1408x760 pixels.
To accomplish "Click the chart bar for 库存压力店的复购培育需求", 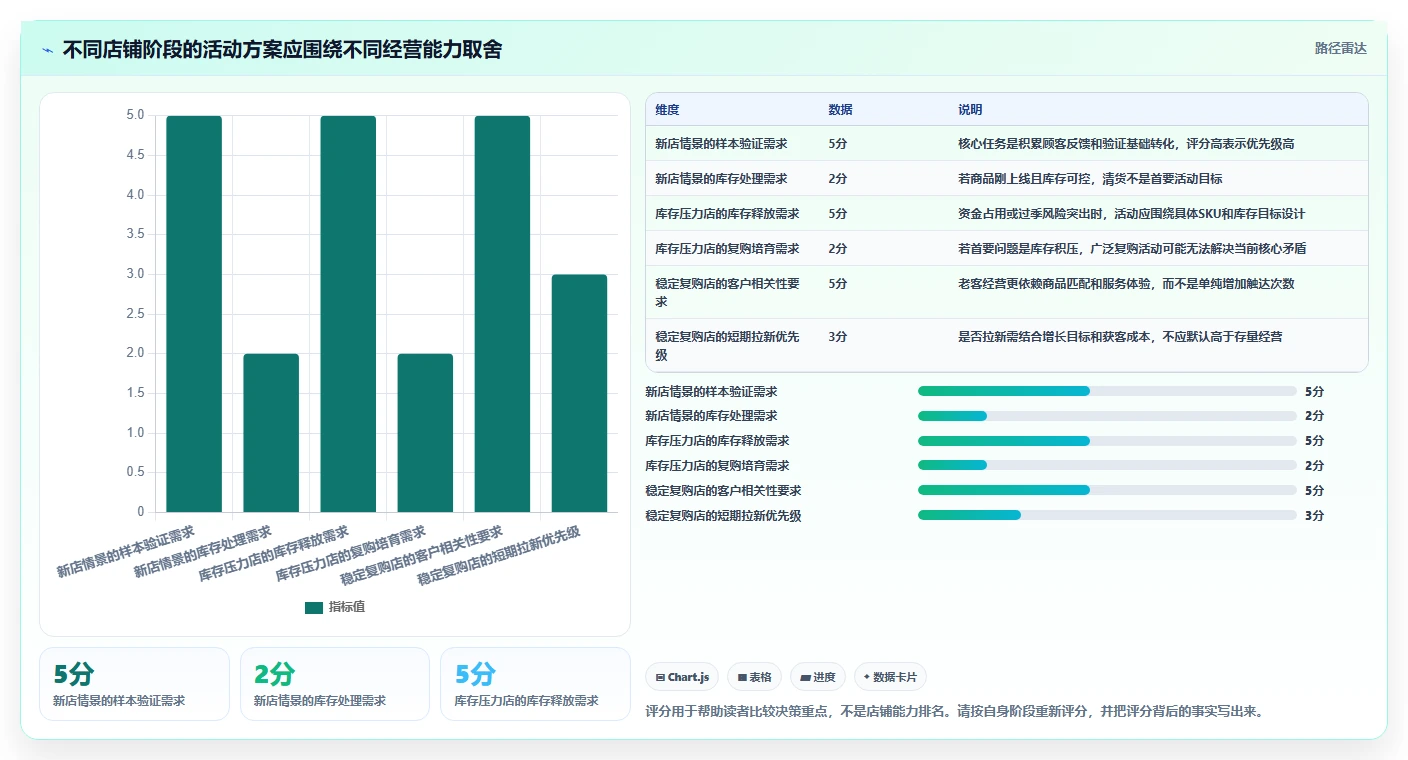I will (x=425, y=433).
